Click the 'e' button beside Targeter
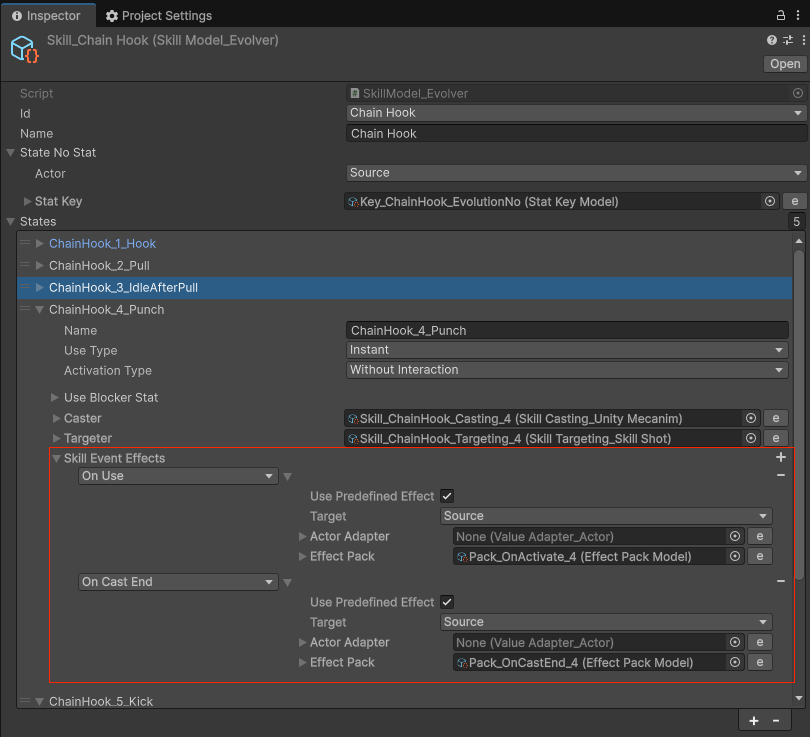810x737 pixels. [775, 438]
